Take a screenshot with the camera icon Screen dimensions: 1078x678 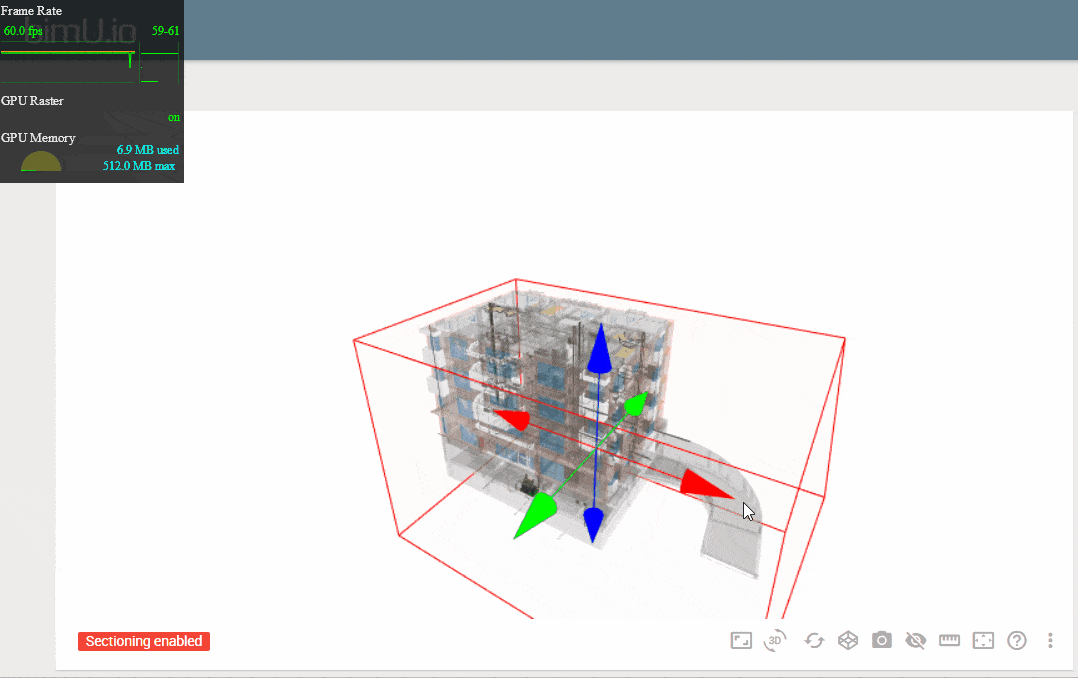point(881,640)
